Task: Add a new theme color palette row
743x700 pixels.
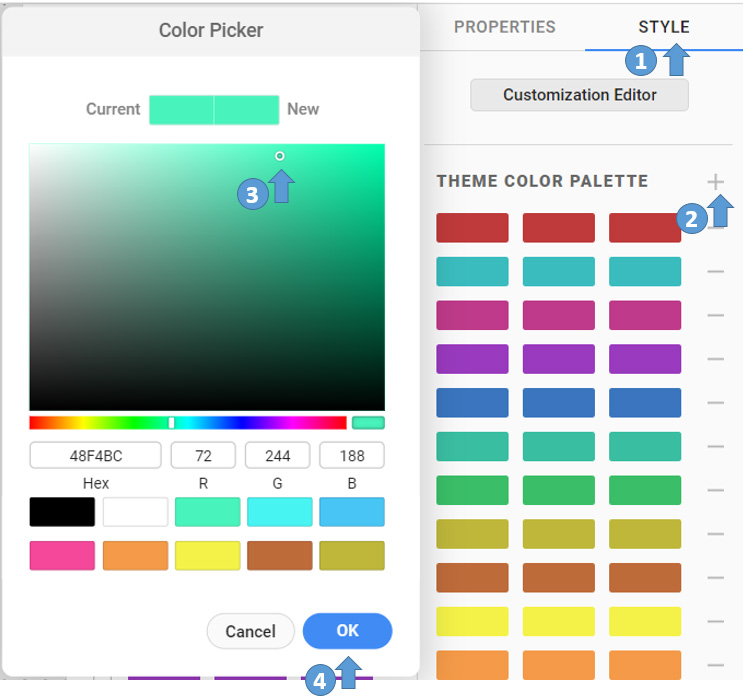Action: pyautogui.click(x=716, y=182)
